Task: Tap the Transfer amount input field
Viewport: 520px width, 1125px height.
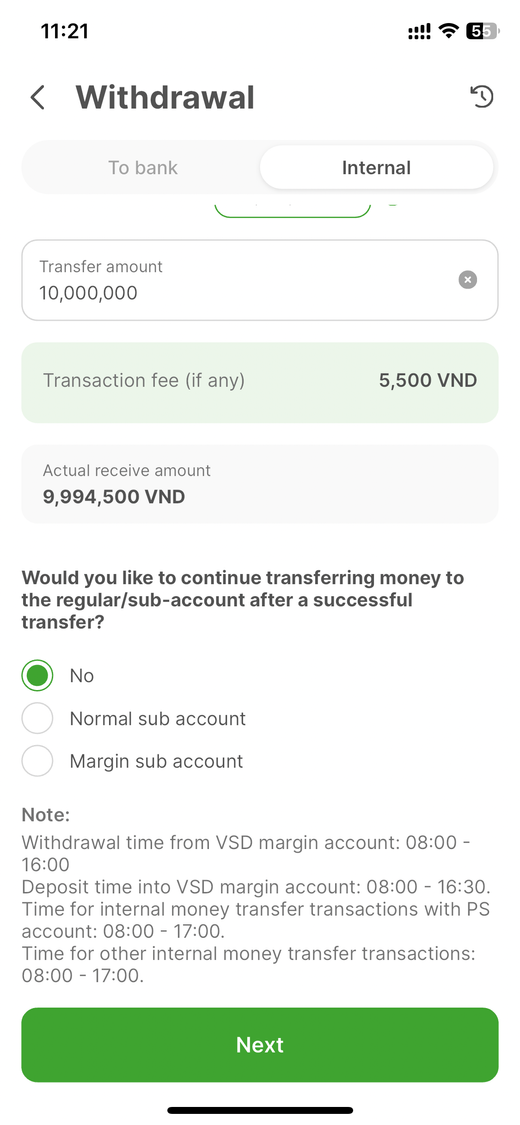Action: coord(260,280)
